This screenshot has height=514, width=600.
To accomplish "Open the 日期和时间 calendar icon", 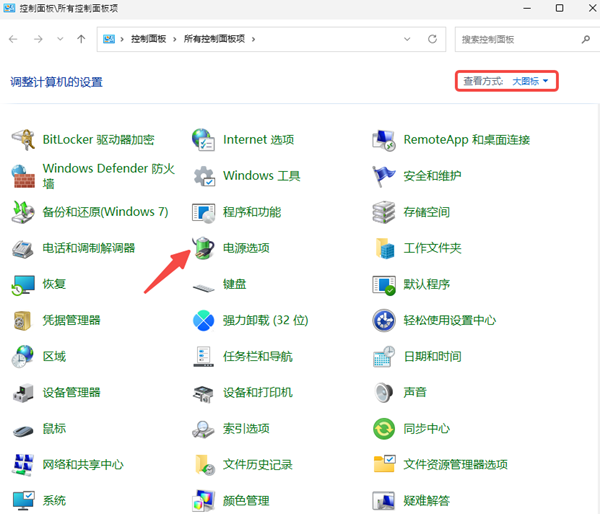I will (x=385, y=356).
